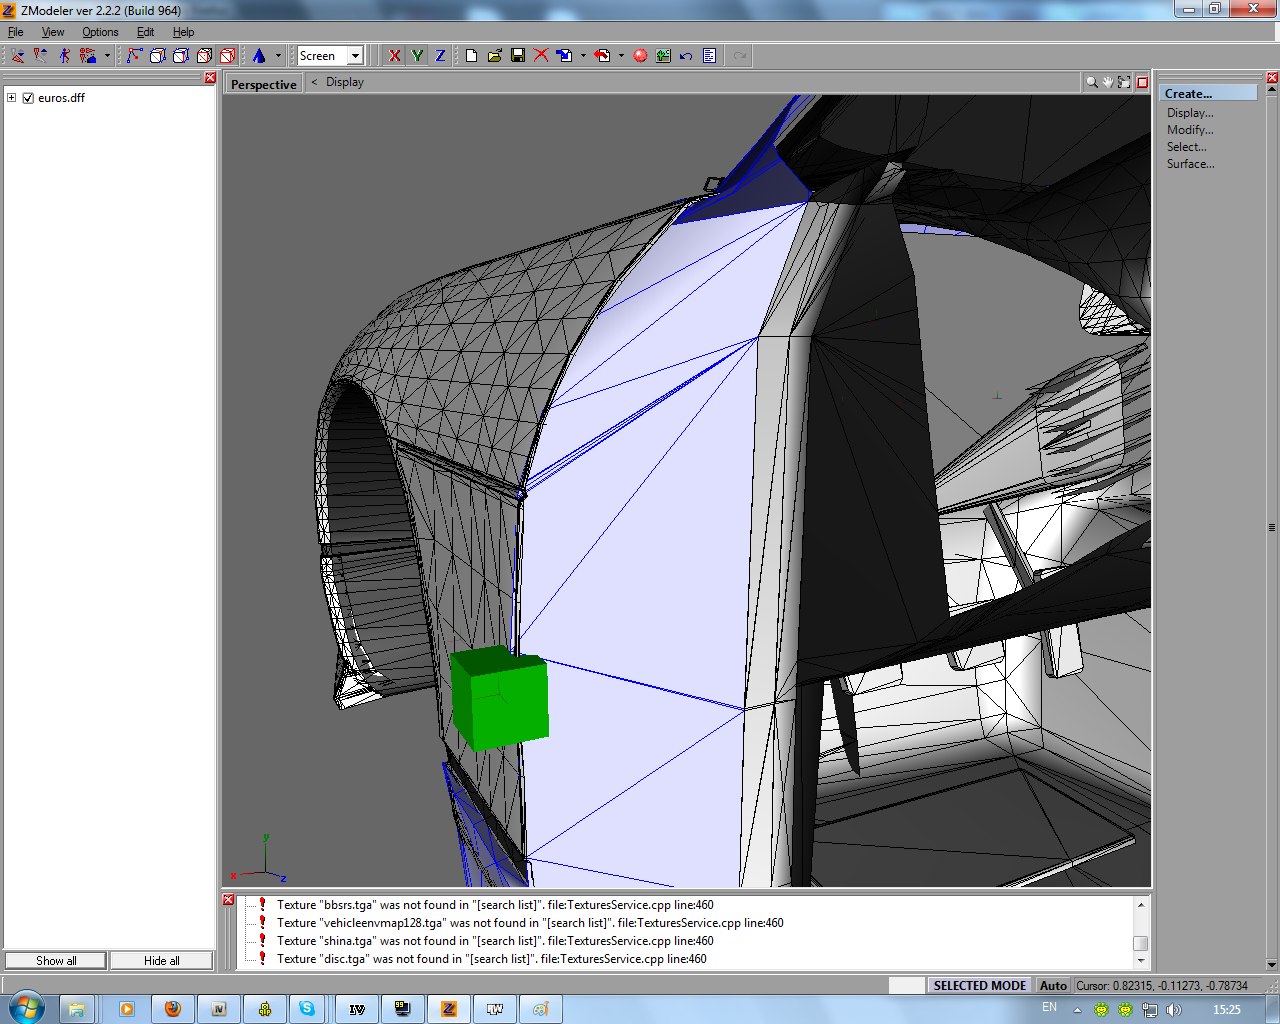Screen dimensions: 1280x1024
Task: Toggle the Y axis constraint
Action: [417, 56]
